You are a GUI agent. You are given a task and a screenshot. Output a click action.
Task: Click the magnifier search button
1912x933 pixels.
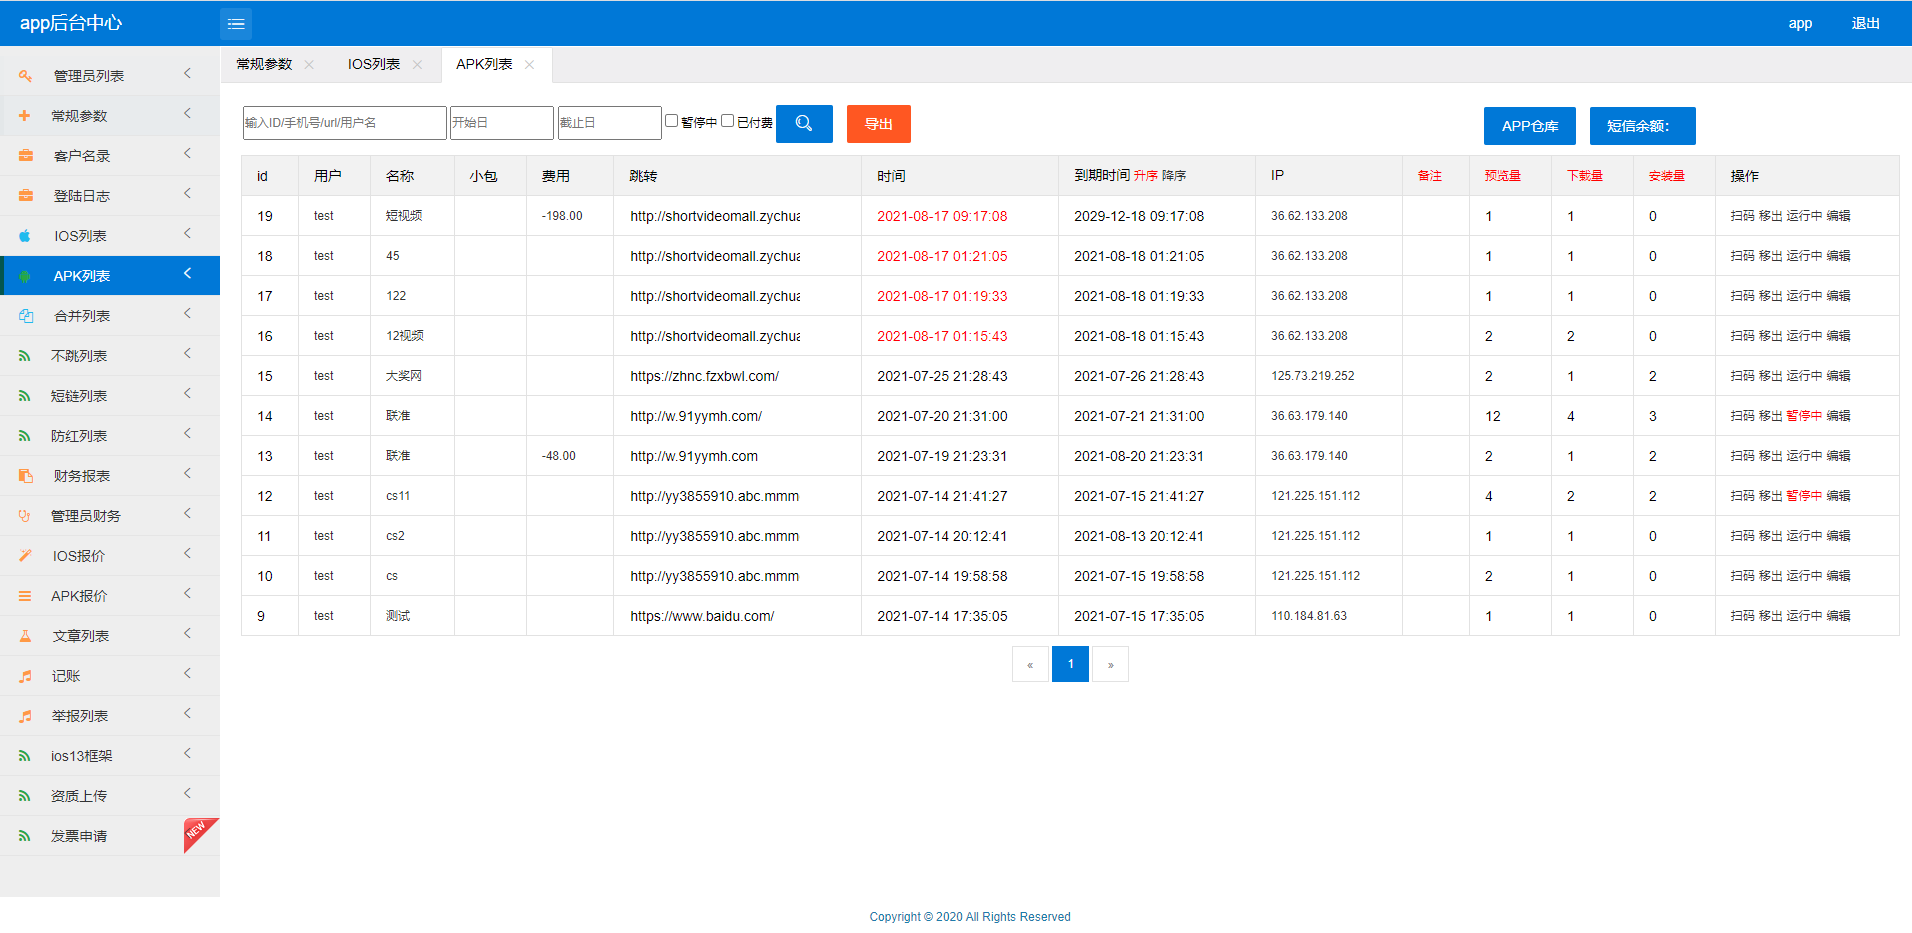804,124
